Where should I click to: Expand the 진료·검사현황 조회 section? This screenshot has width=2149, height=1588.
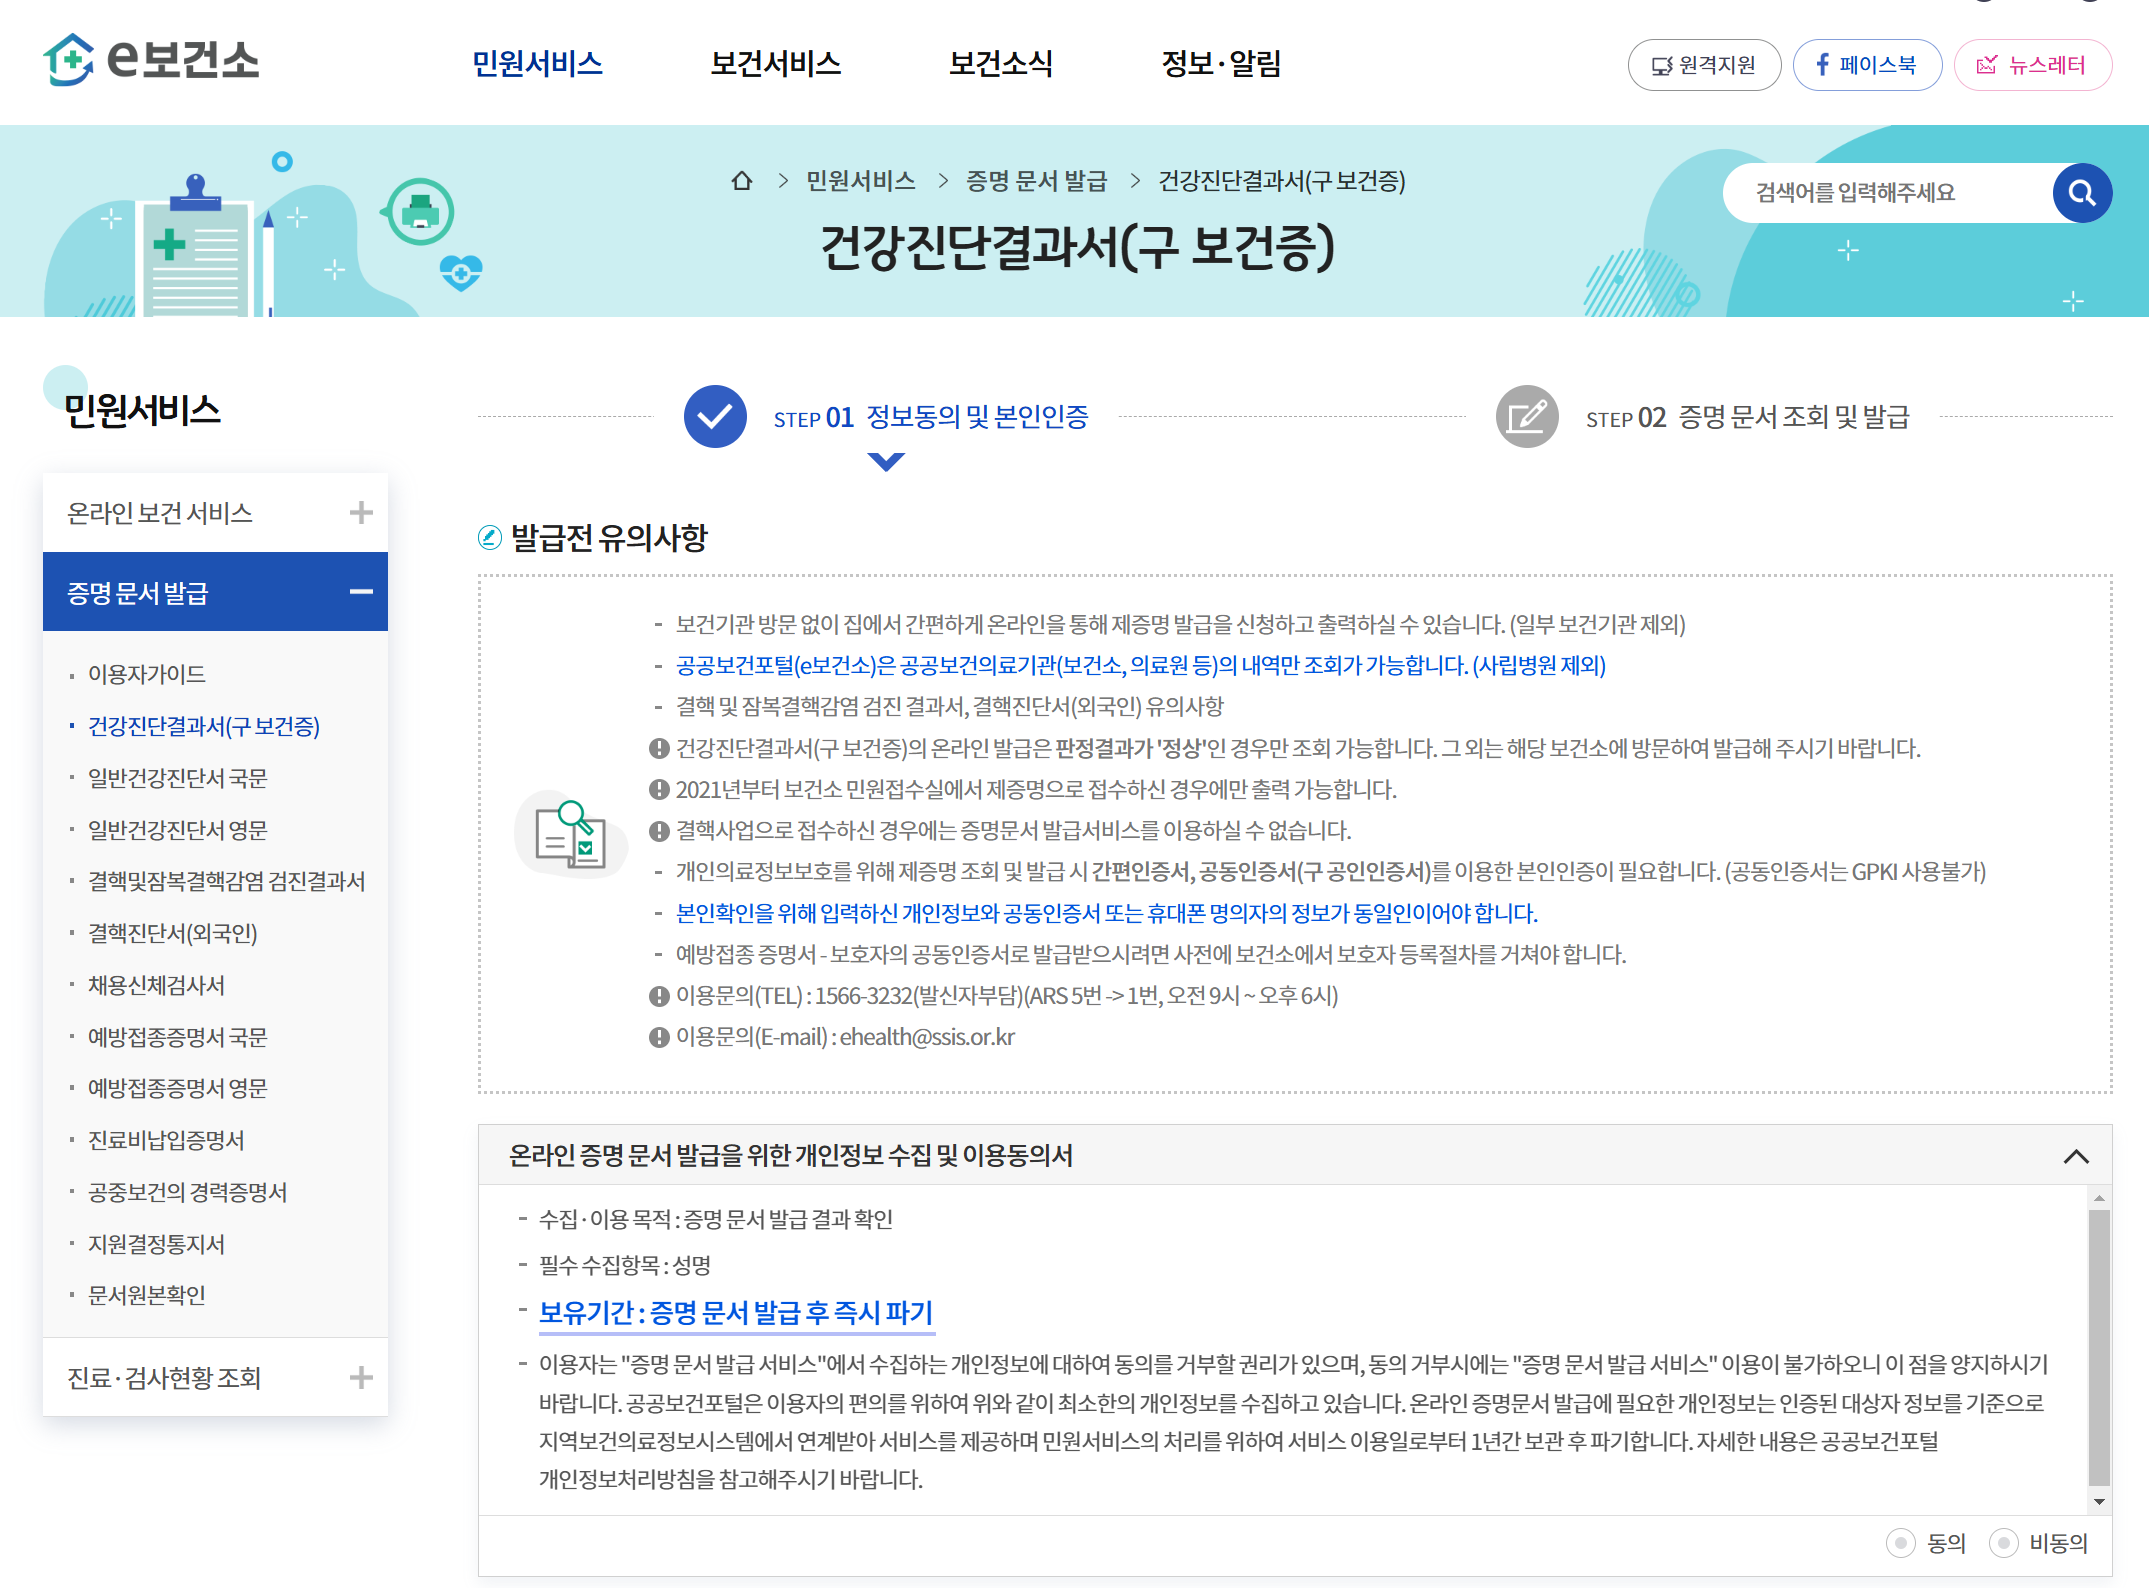point(359,1377)
